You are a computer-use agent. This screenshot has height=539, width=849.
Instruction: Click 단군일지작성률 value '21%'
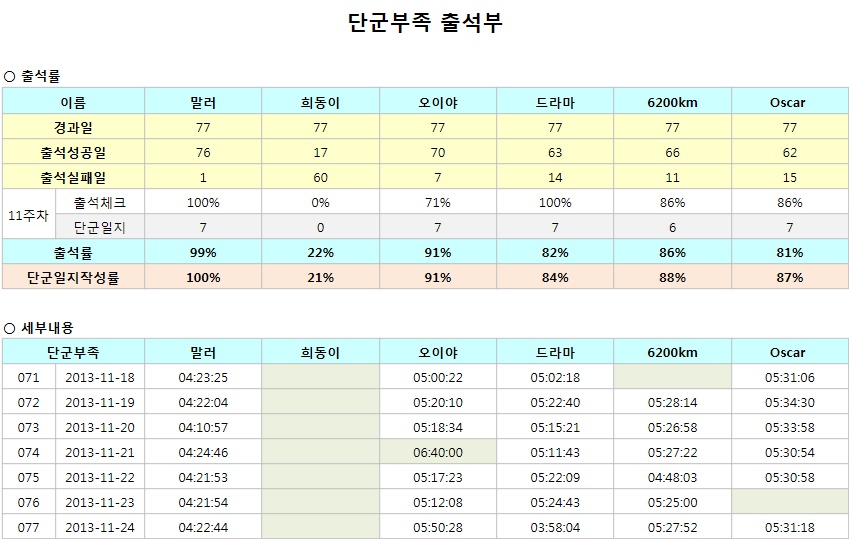[x=320, y=277]
